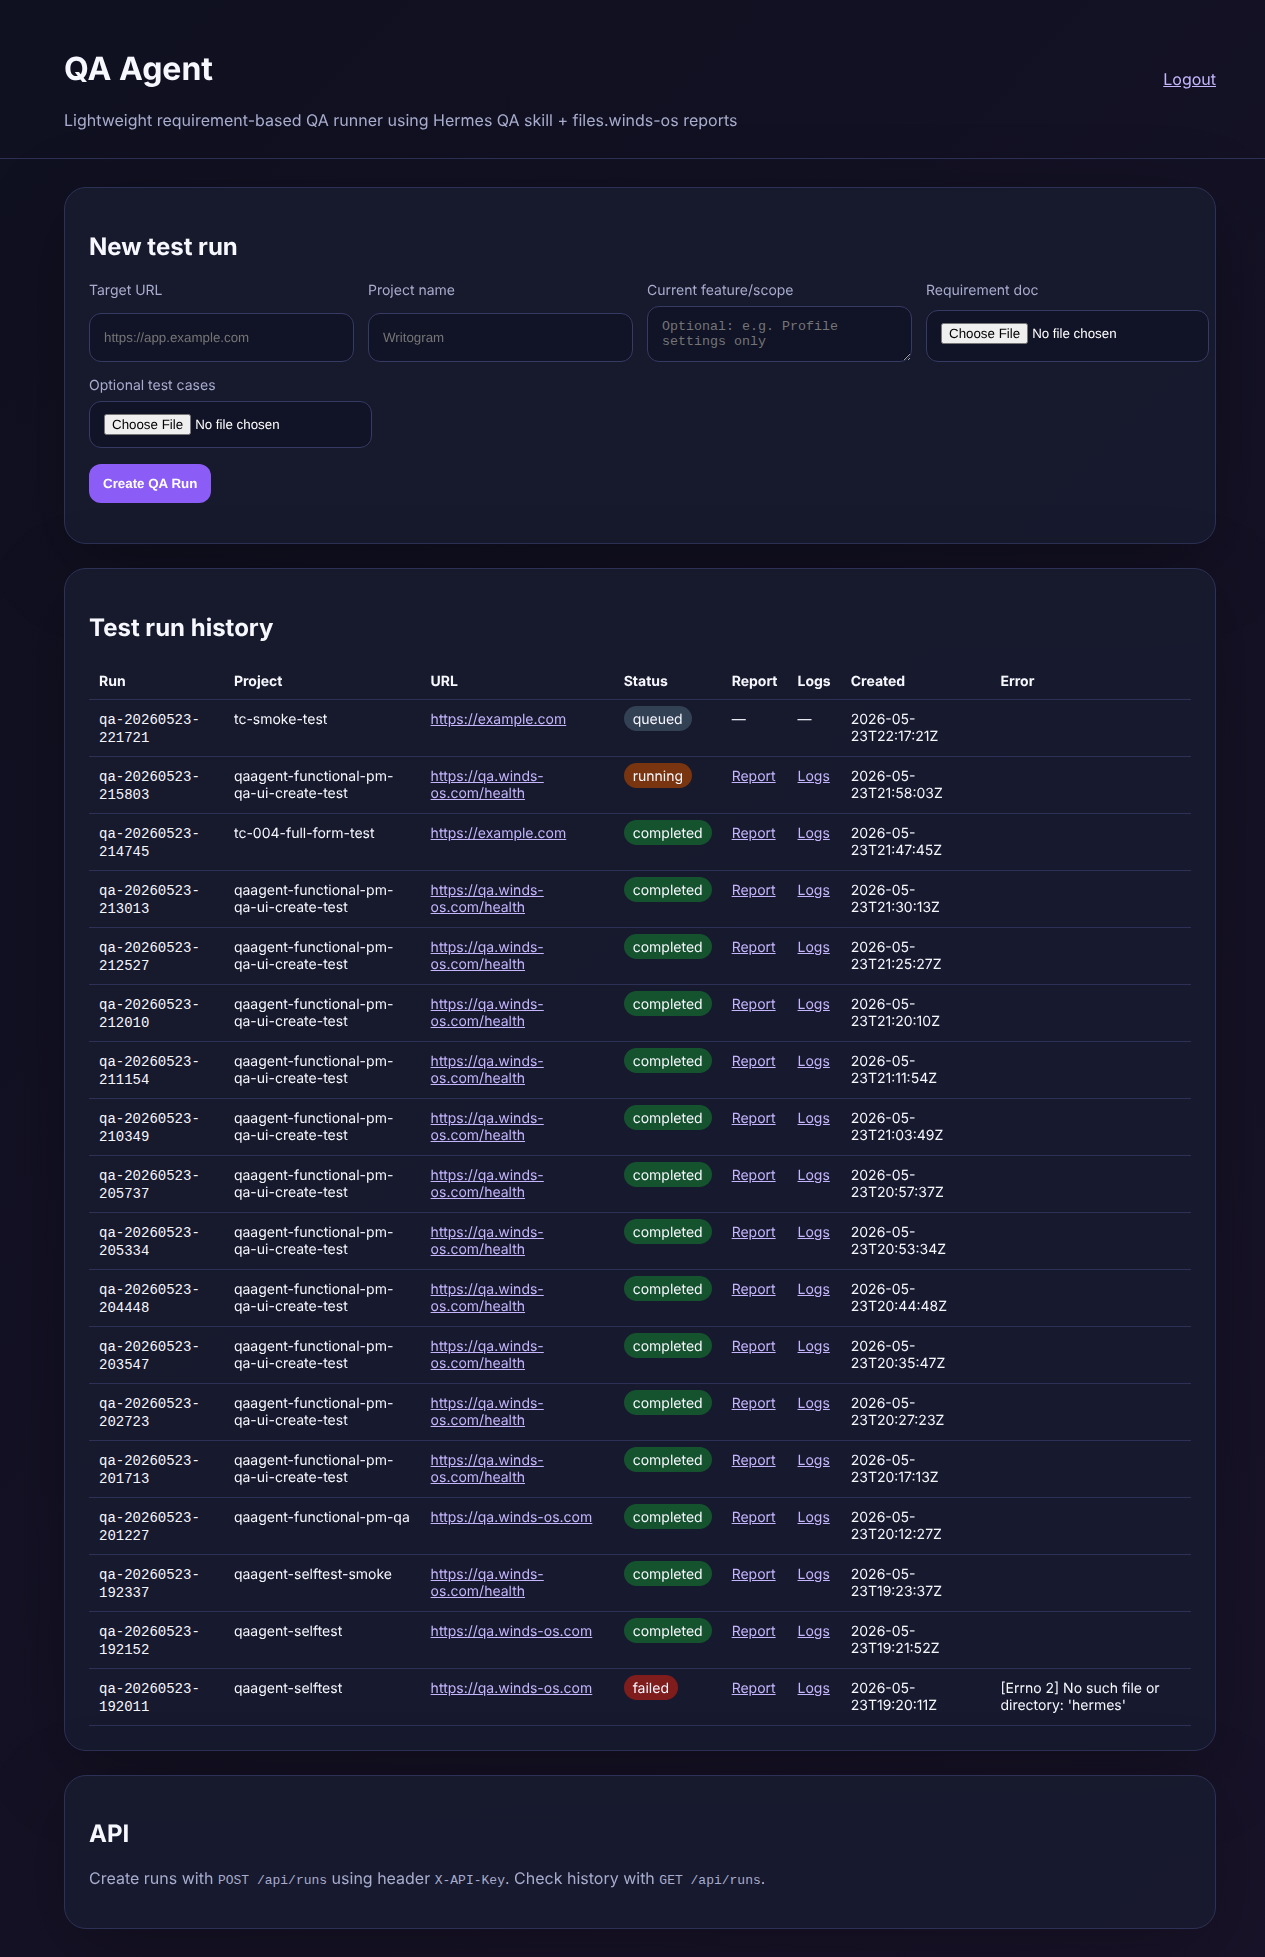Open Report for the running run 215803
The image size is (1265, 1957).
point(753,776)
